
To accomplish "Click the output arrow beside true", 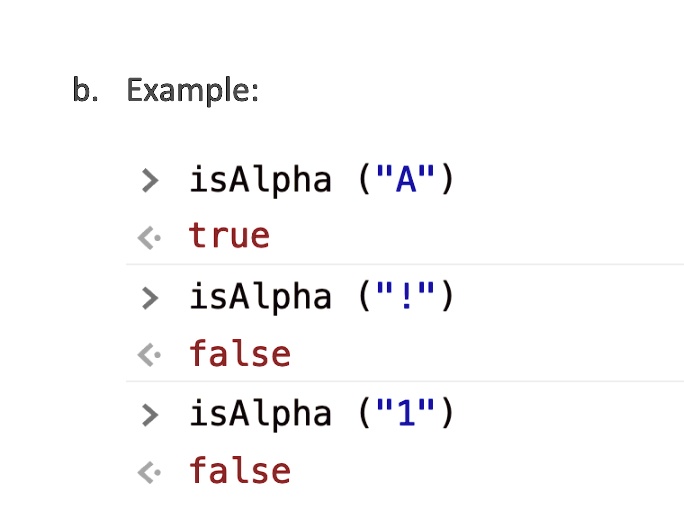I will (149, 238).
